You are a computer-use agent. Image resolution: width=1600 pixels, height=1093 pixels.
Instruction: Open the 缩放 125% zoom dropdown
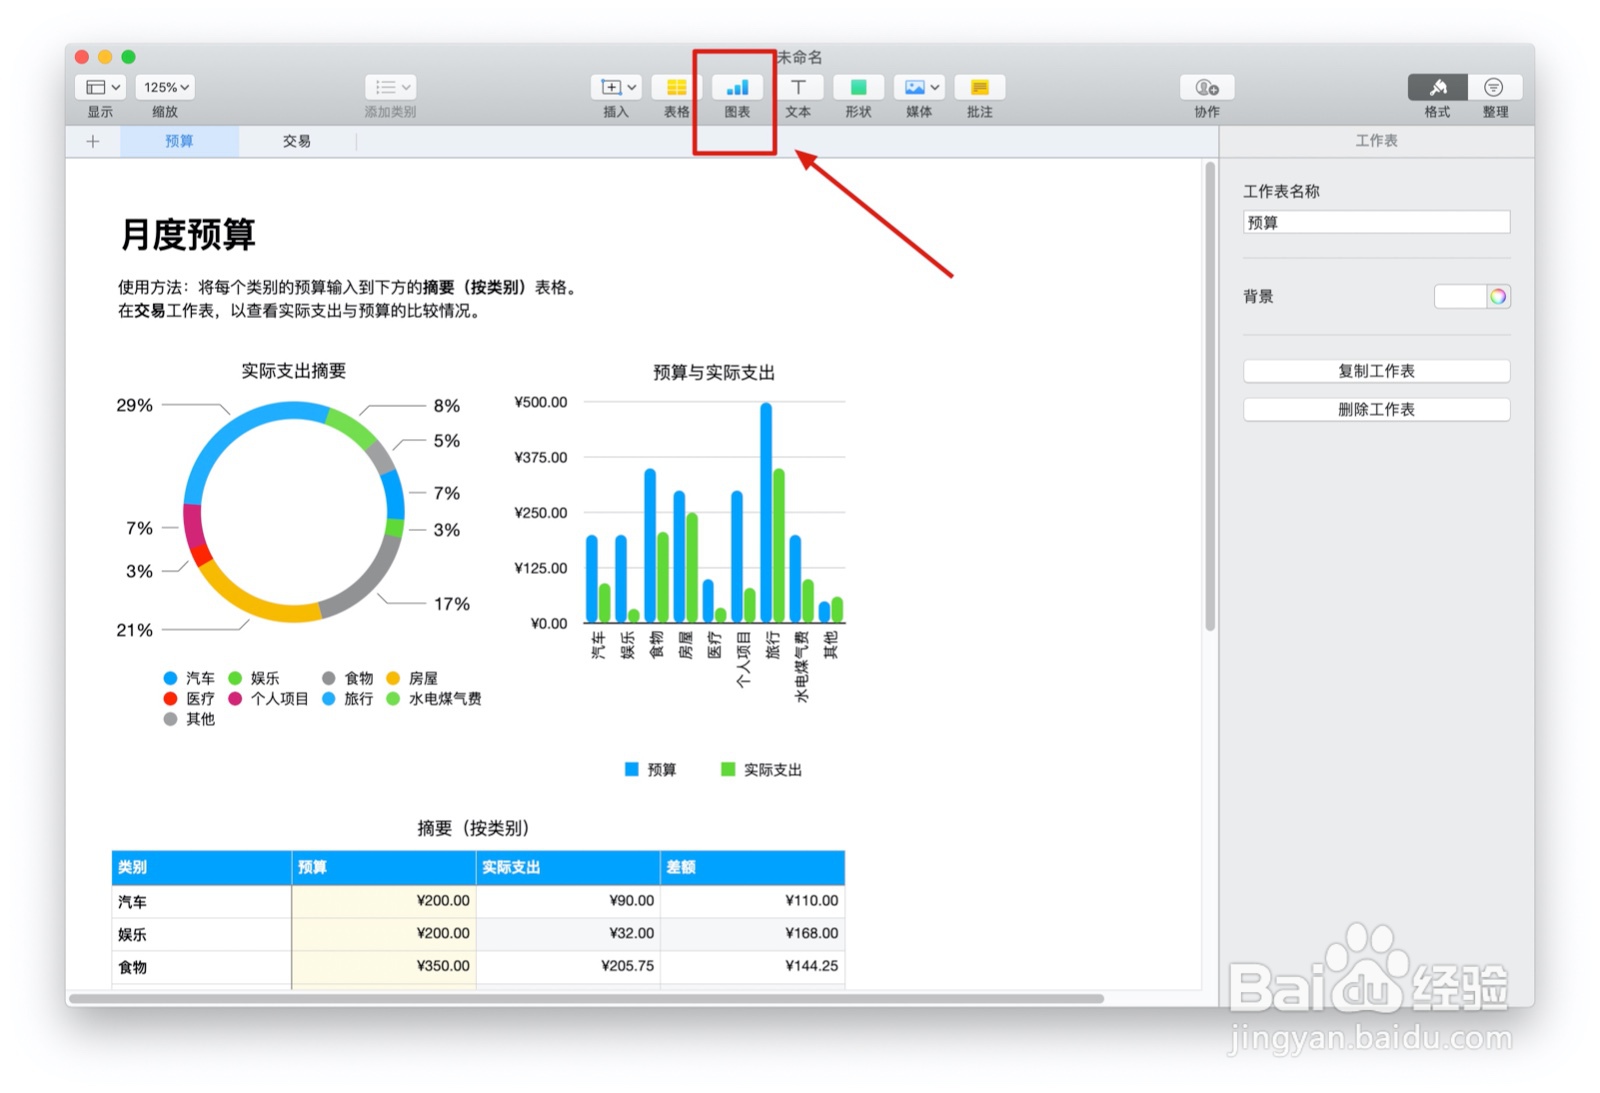pyautogui.click(x=164, y=87)
